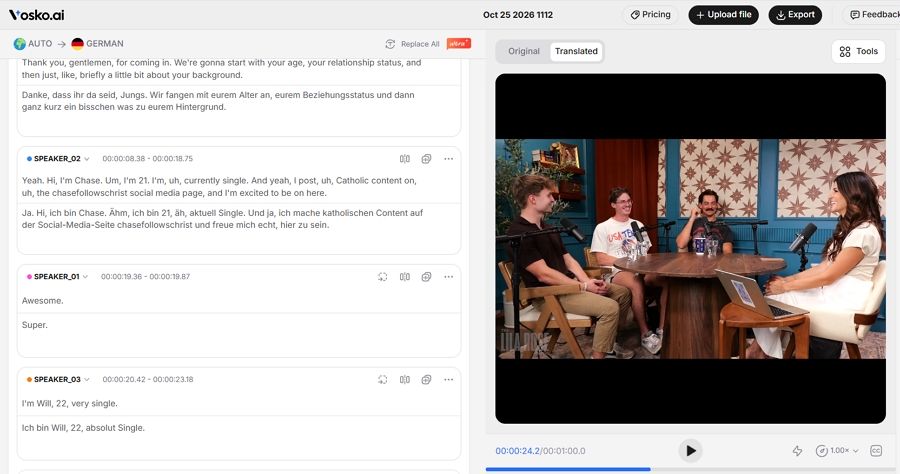Change the GERMAN target language

pyautogui.click(x=98, y=44)
